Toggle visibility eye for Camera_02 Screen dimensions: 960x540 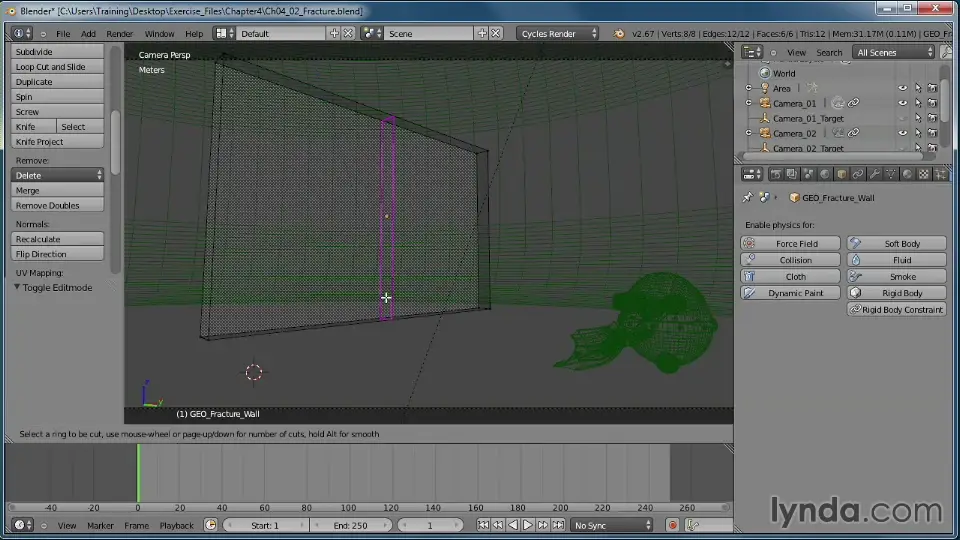click(x=902, y=133)
